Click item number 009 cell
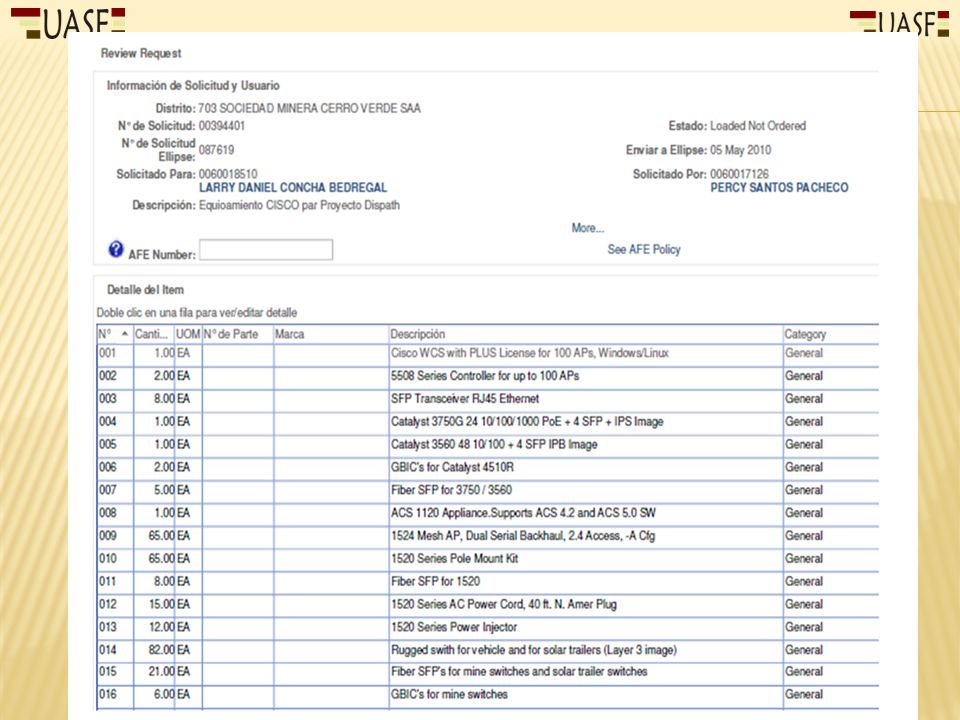This screenshot has width=960, height=720. click(x=114, y=536)
